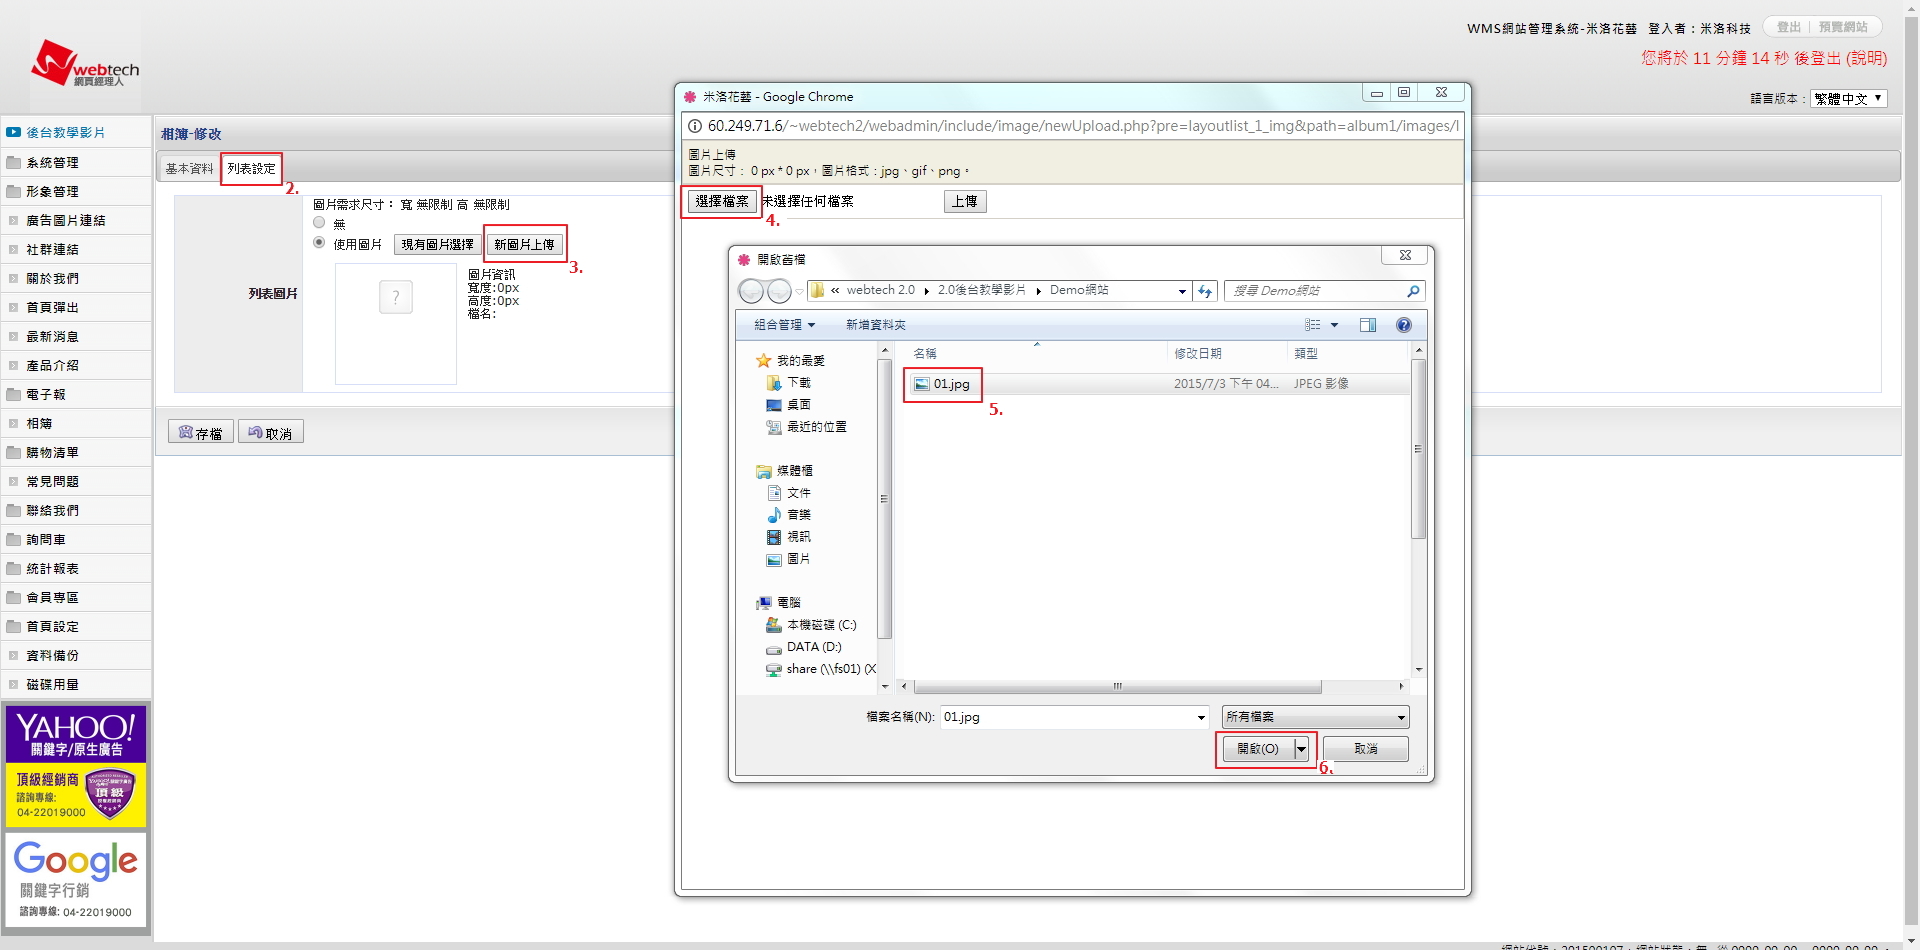Click the change view icon
Screen dimensions: 1920x950
tap(1313, 325)
